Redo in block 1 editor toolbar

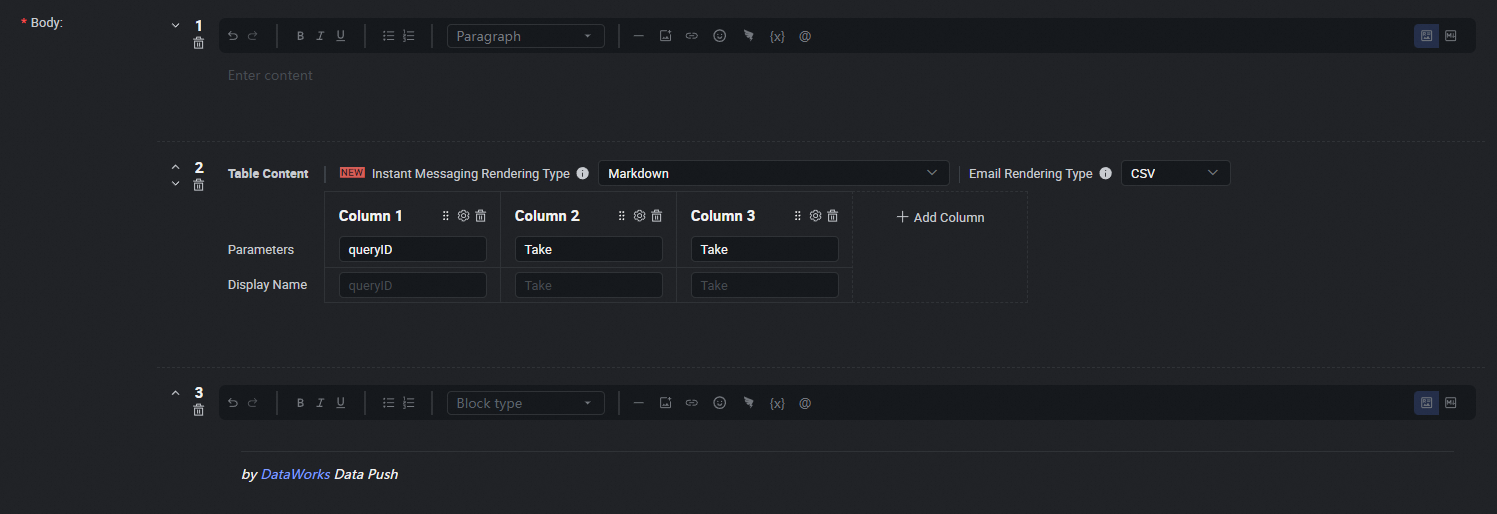(x=253, y=36)
